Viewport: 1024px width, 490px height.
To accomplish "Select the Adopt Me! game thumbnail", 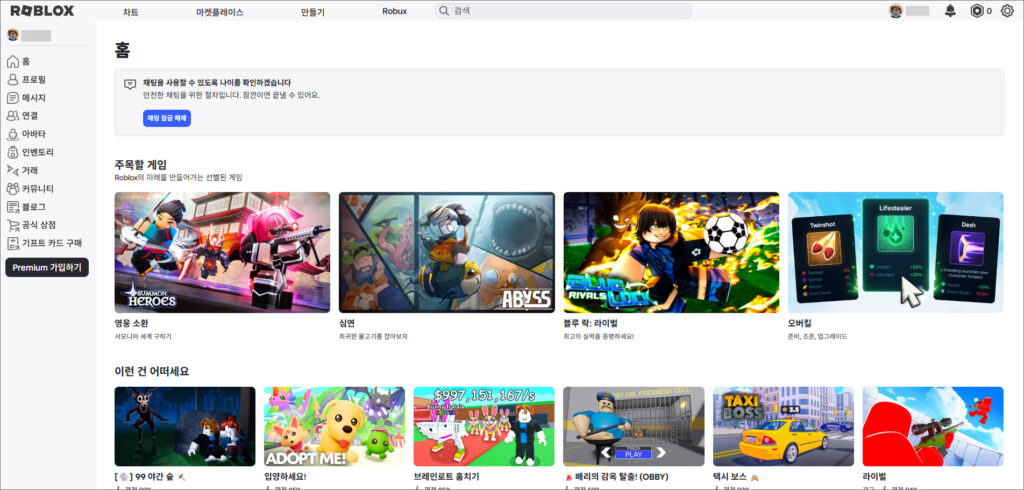I will (x=334, y=426).
